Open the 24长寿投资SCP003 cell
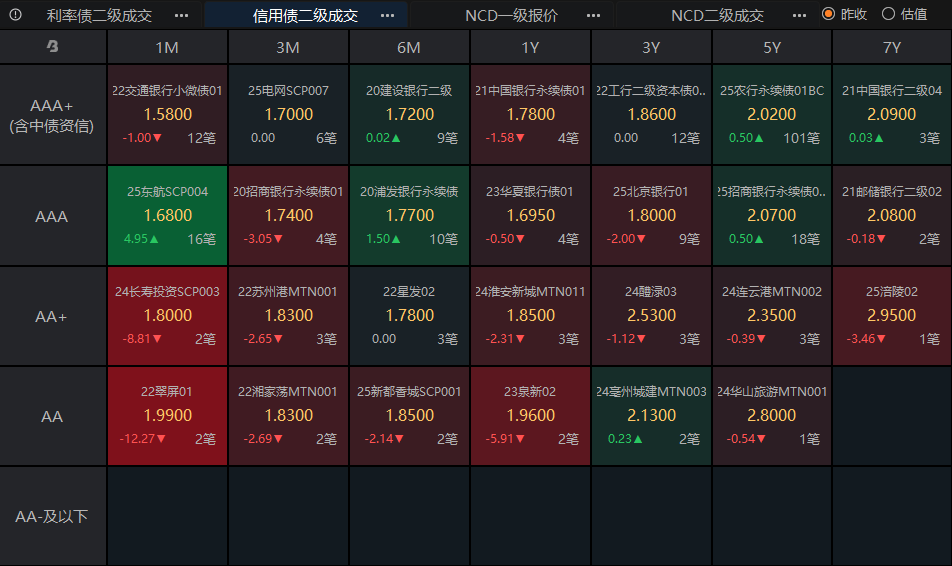Screen dimensions: 952x566 coord(168,316)
